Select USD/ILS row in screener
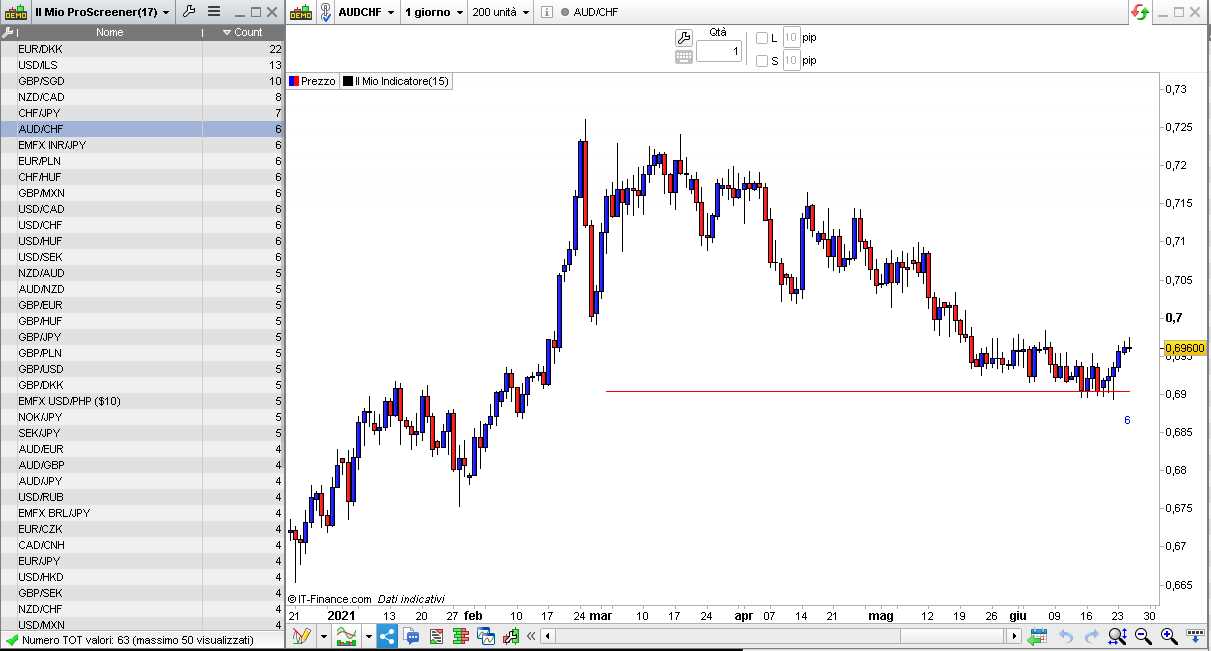Viewport: 1211px width, 651px height. click(x=142, y=65)
